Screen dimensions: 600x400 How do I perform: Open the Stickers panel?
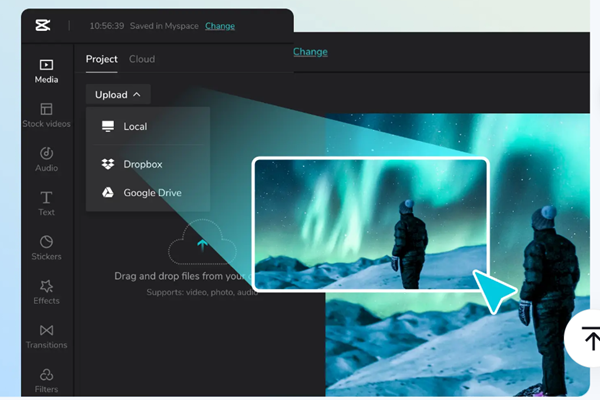(x=46, y=247)
